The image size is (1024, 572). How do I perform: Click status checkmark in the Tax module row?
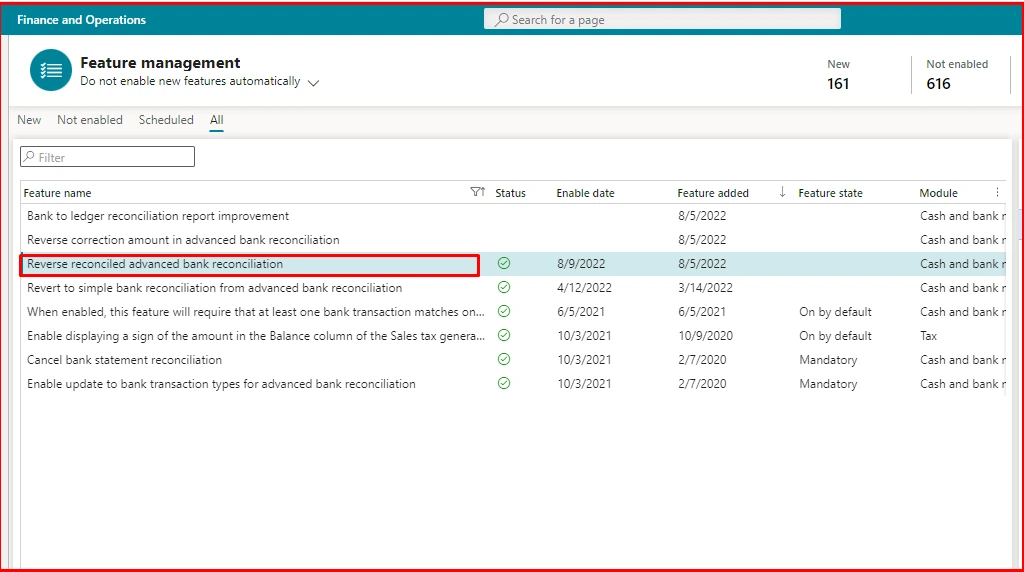click(504, 335)
